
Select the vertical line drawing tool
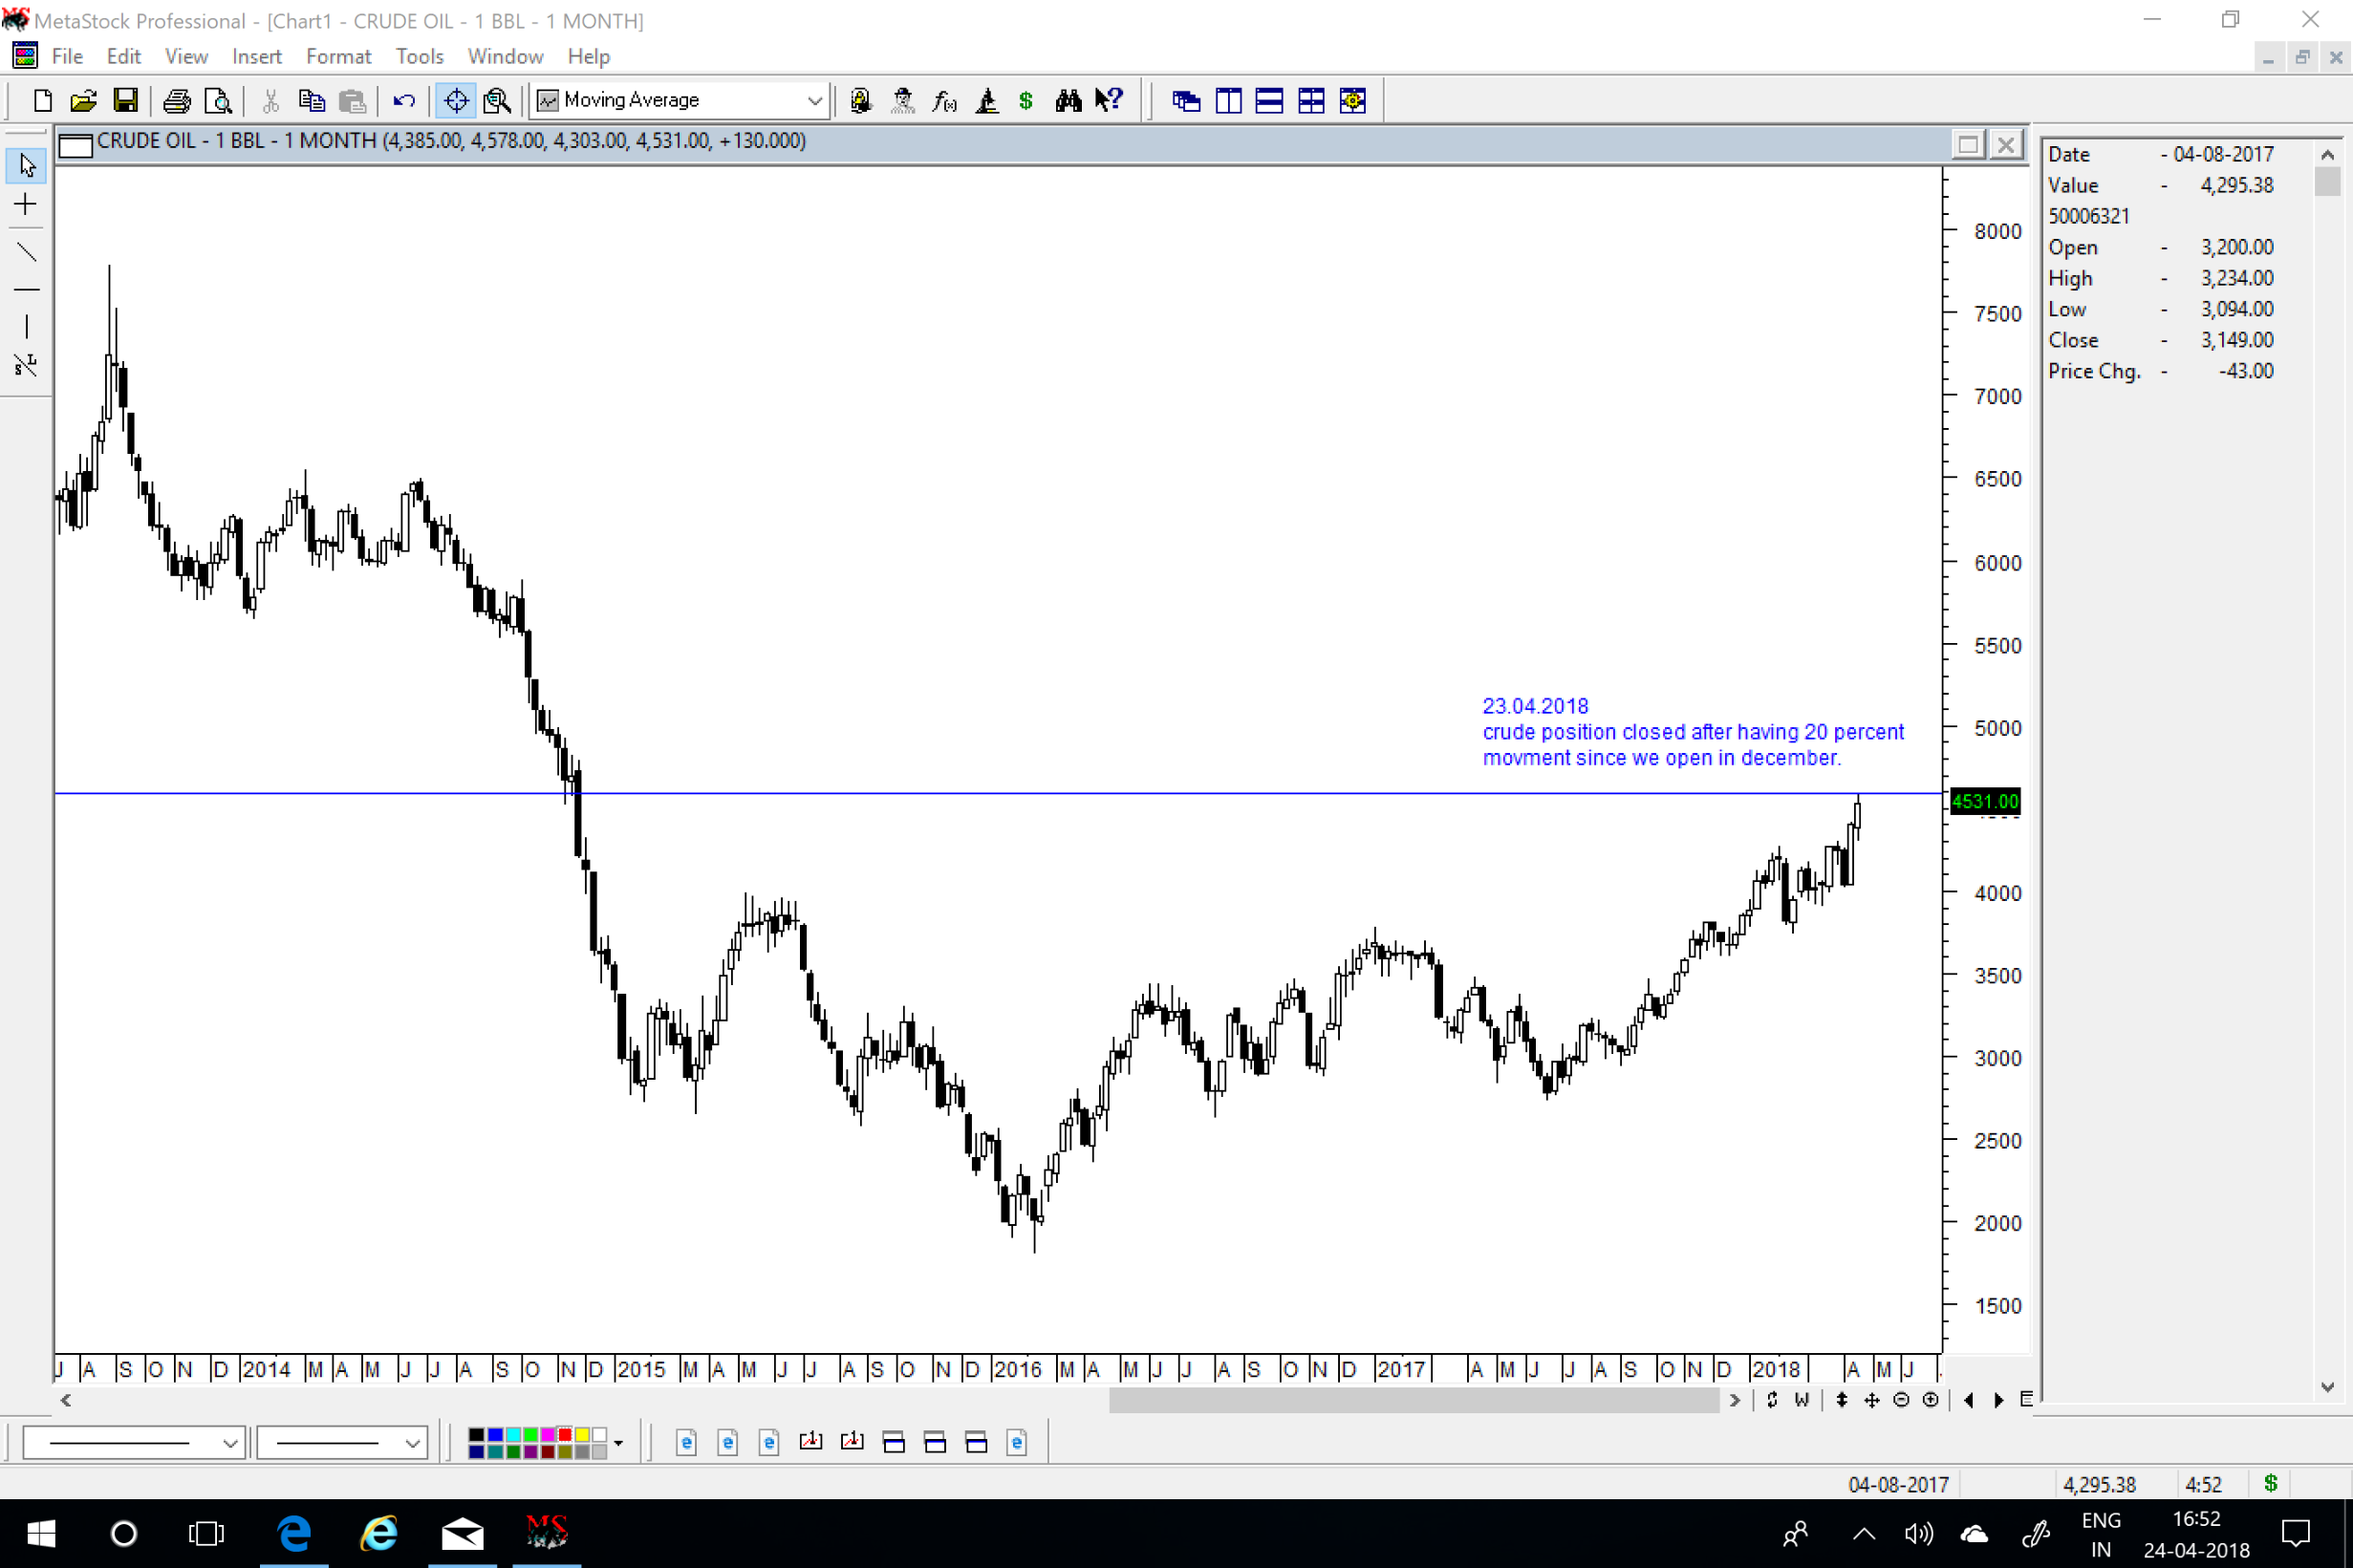(26, 326)
